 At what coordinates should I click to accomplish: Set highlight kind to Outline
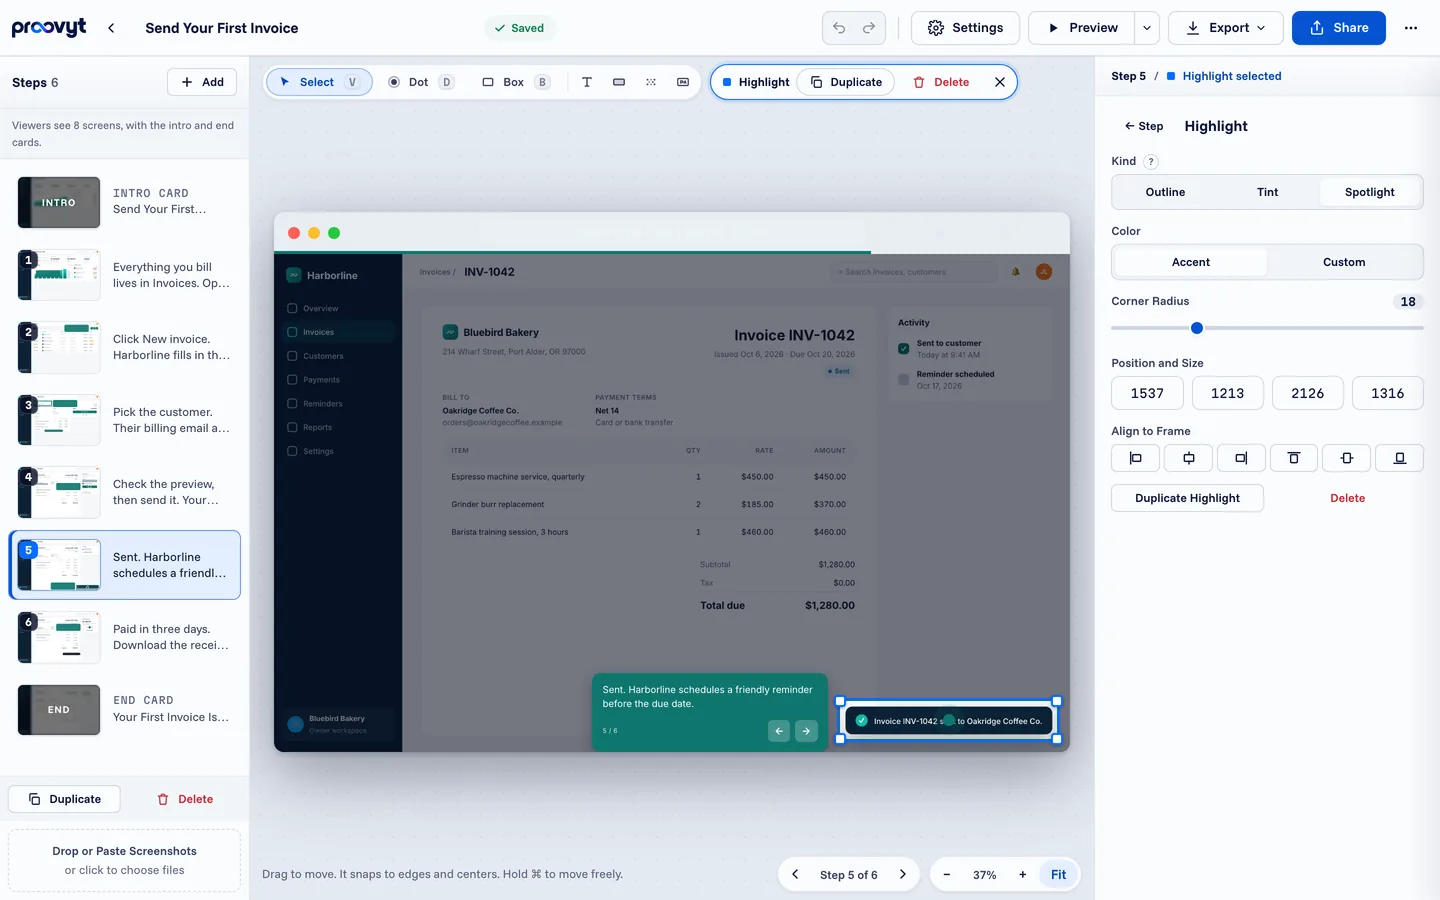tap(1165, 192)
